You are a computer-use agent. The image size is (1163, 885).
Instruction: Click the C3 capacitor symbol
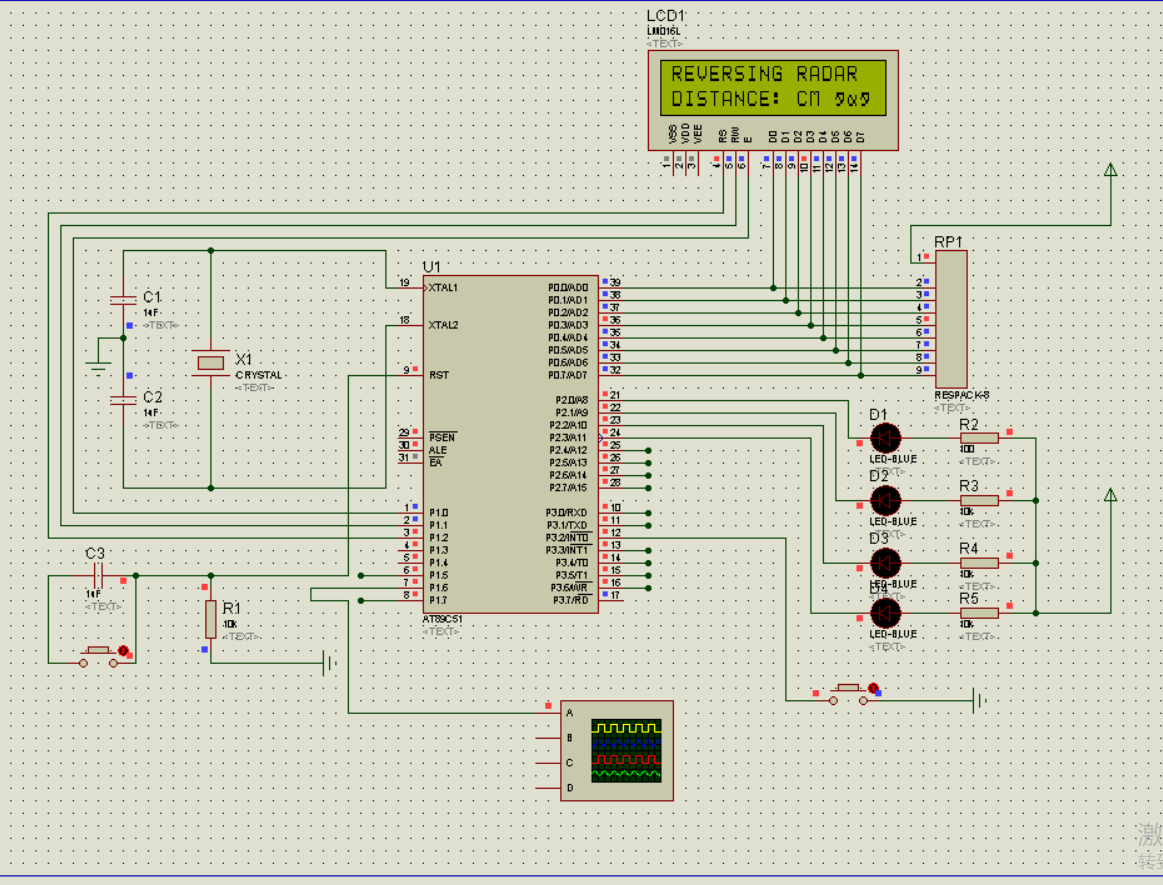(98, 576)
